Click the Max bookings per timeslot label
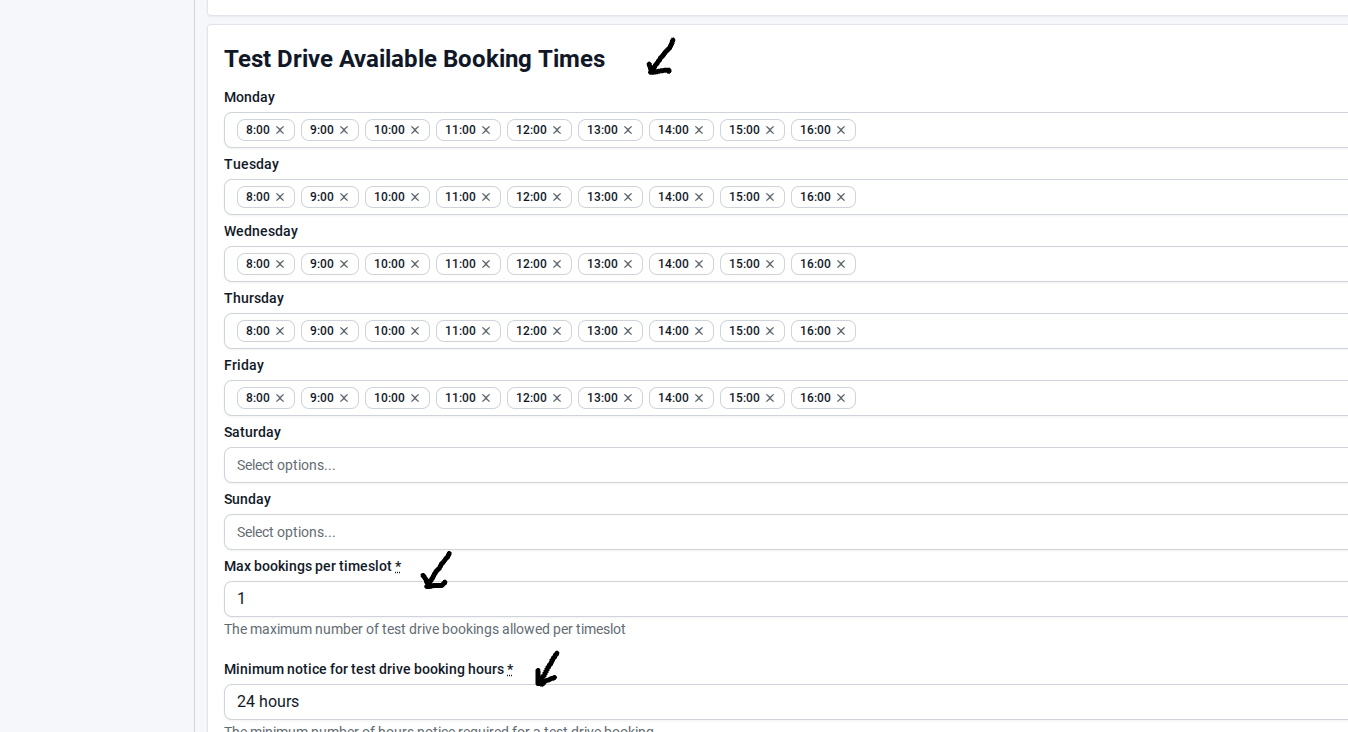Viewport: 1348px width, 732px height. 307,566
